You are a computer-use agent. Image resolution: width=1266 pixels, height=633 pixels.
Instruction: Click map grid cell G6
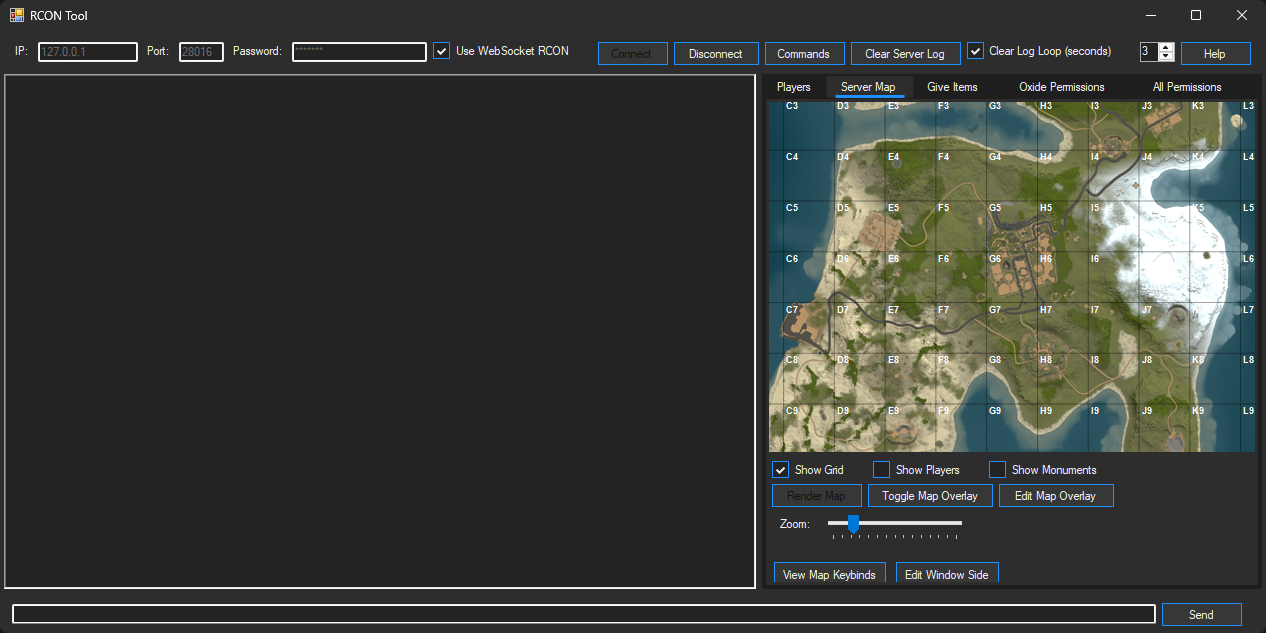click(x=1011, y=278)
